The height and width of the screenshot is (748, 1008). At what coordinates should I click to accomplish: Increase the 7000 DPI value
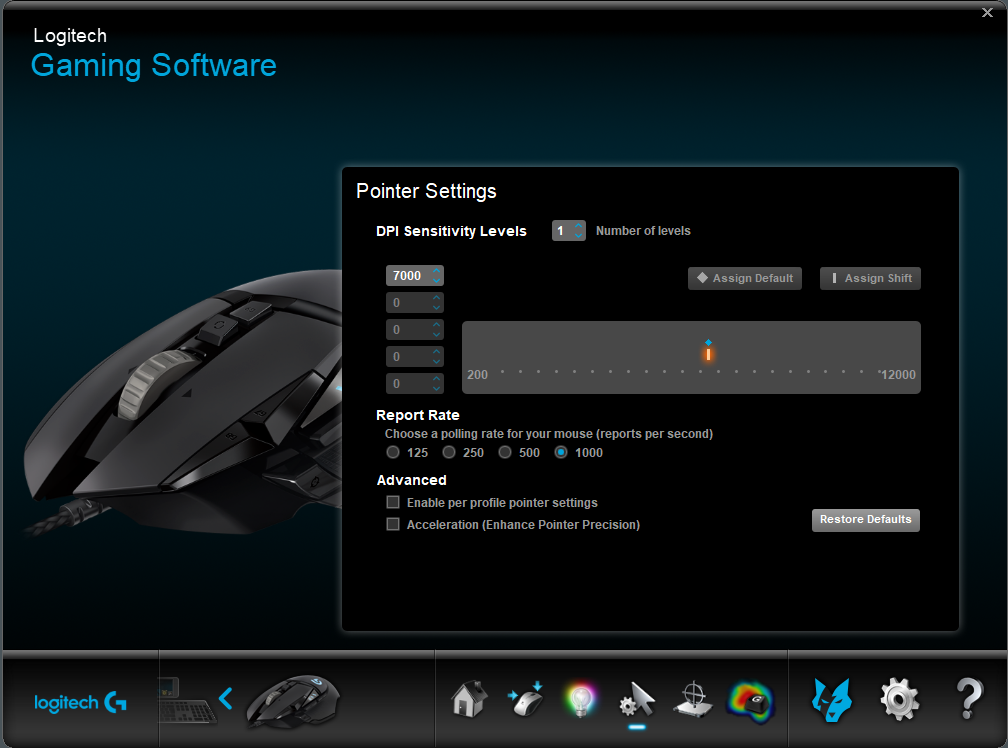click(437, 271)
